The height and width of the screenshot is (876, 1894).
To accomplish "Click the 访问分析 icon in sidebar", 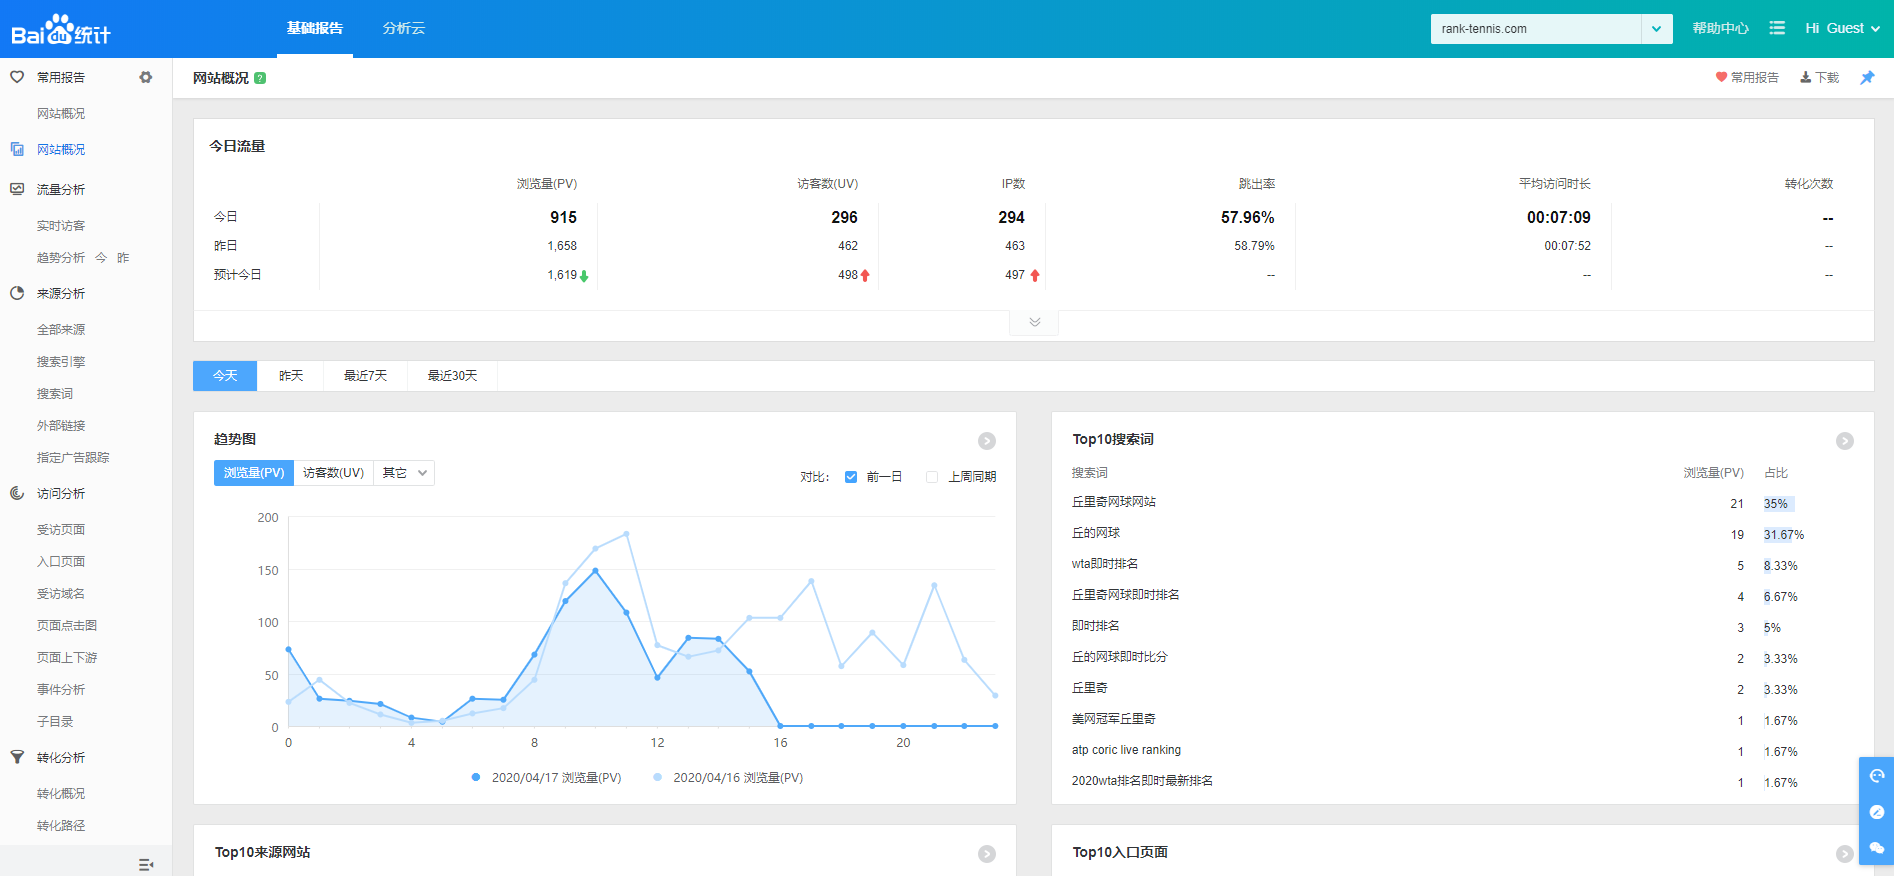I will click(17, 493).
